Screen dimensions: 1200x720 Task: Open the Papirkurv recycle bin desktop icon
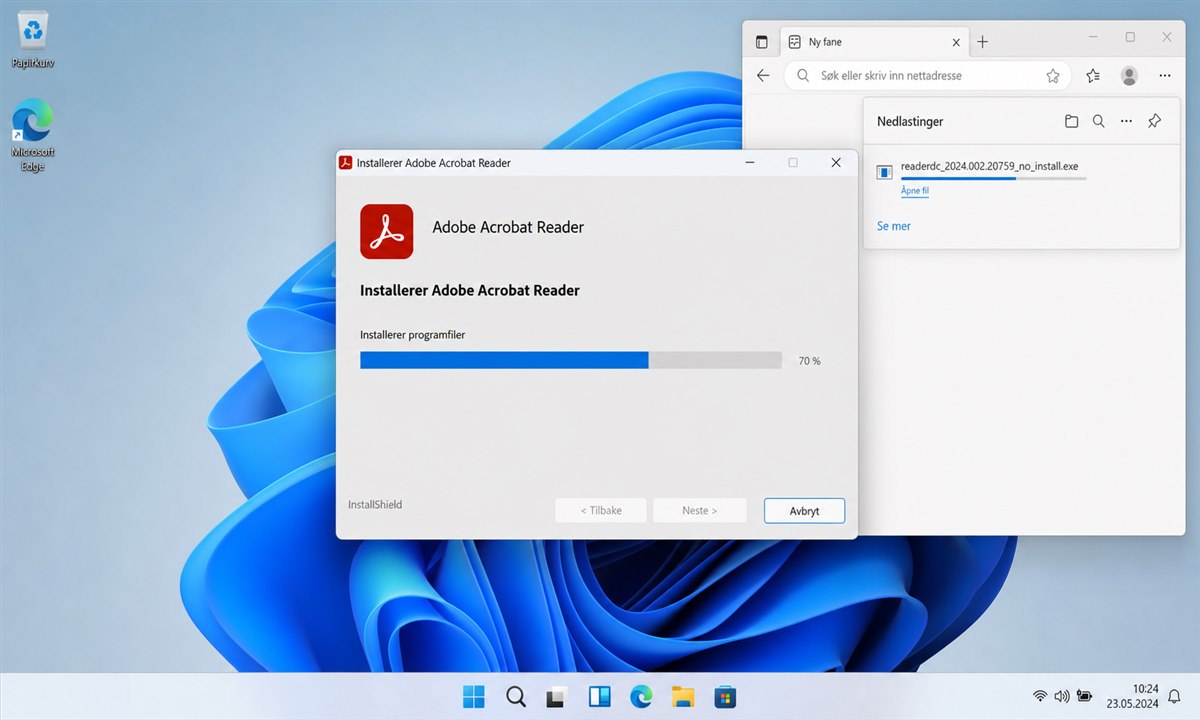point(33,40)
